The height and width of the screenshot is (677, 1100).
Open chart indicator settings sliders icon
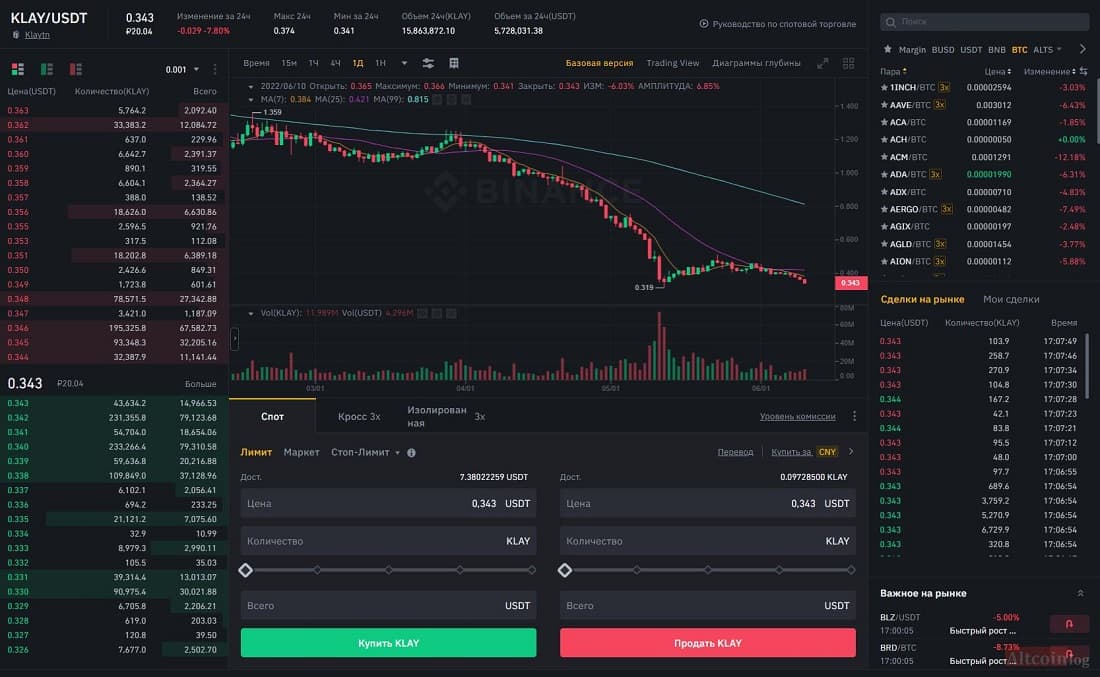click(428, 63)
